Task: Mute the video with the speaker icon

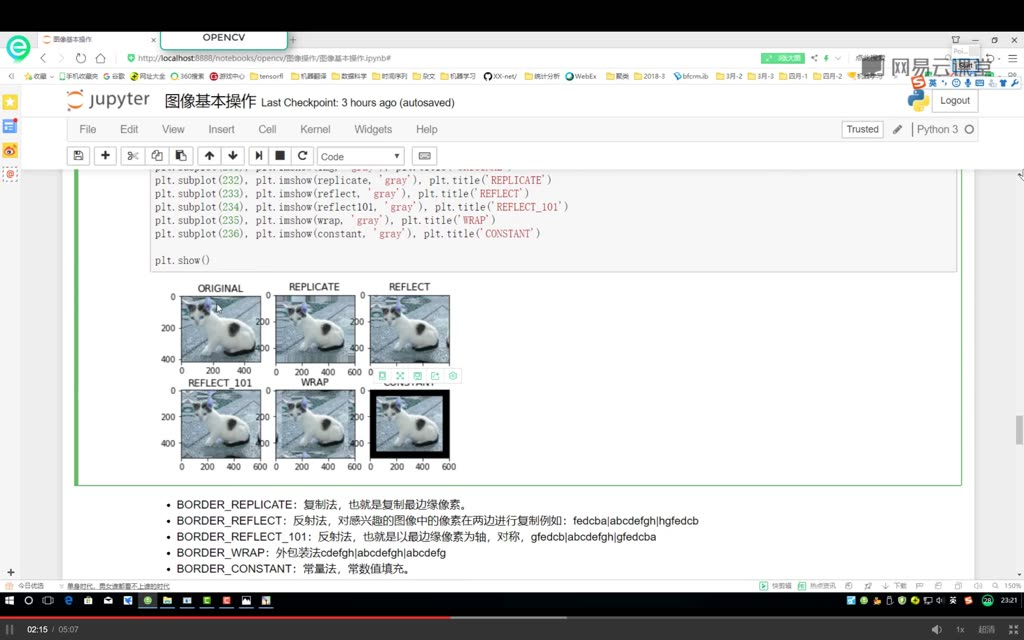Action: [x=936, y=630]
